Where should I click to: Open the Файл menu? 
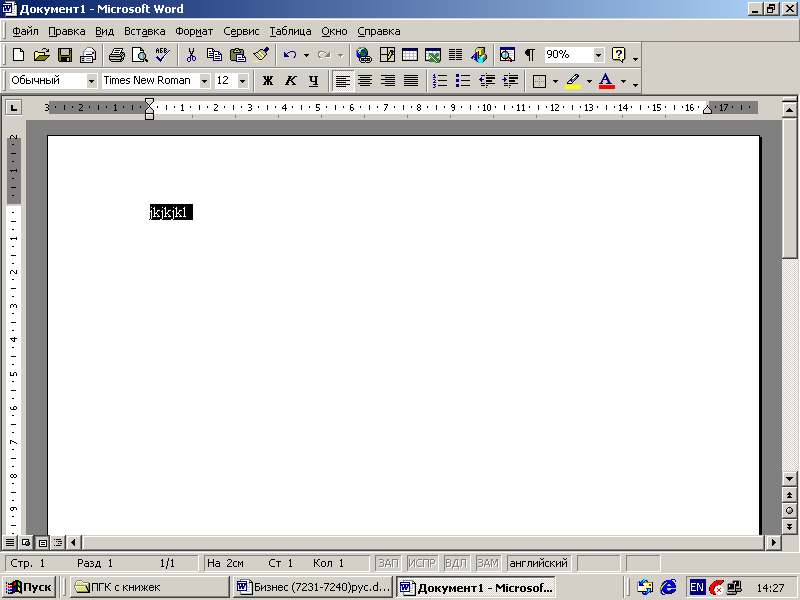point(25,31)
